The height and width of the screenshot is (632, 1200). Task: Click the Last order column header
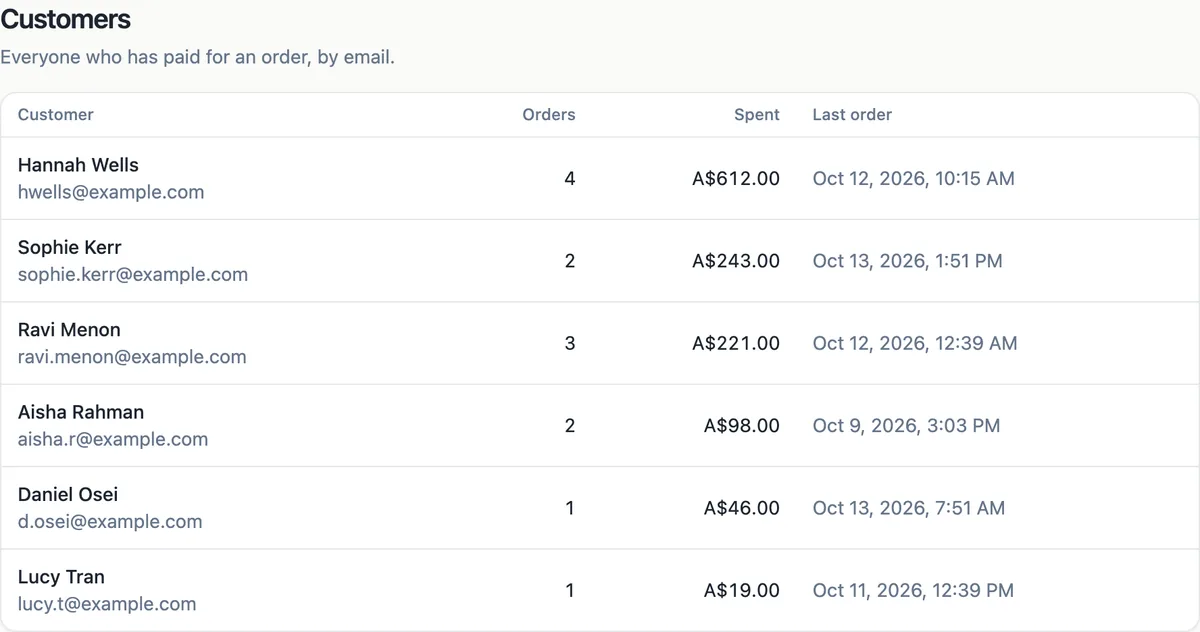click(852, 115)
